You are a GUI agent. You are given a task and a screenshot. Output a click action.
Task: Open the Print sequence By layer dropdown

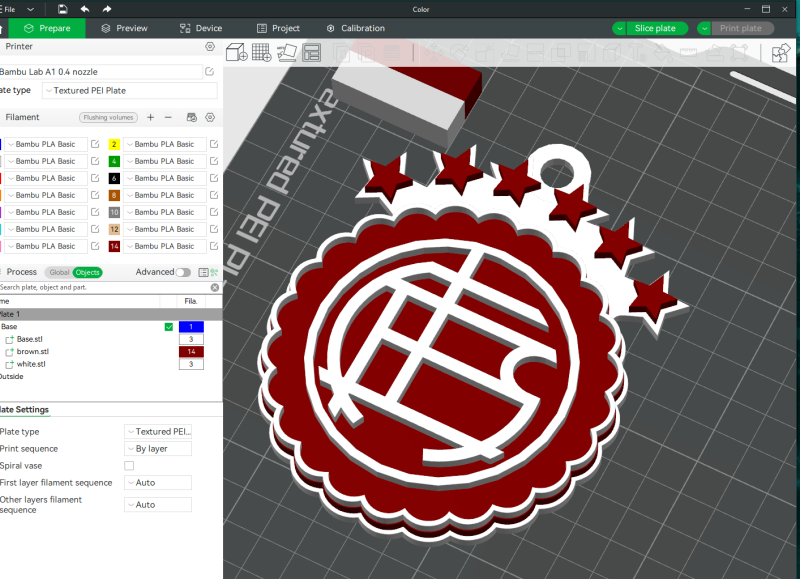pyautogui.click(x=158, y=449)
